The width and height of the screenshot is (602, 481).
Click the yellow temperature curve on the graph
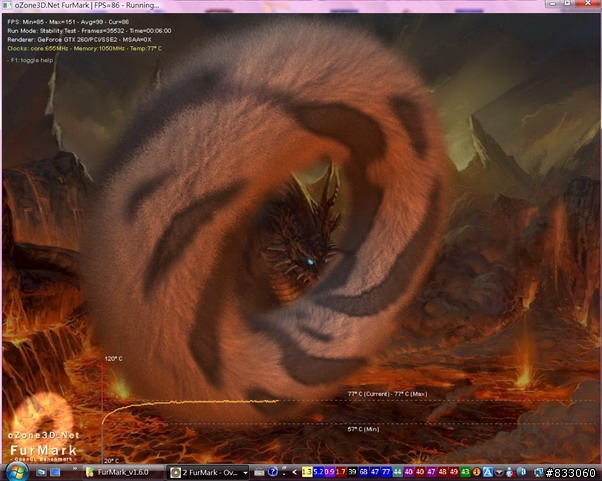[x=192, y=402]
